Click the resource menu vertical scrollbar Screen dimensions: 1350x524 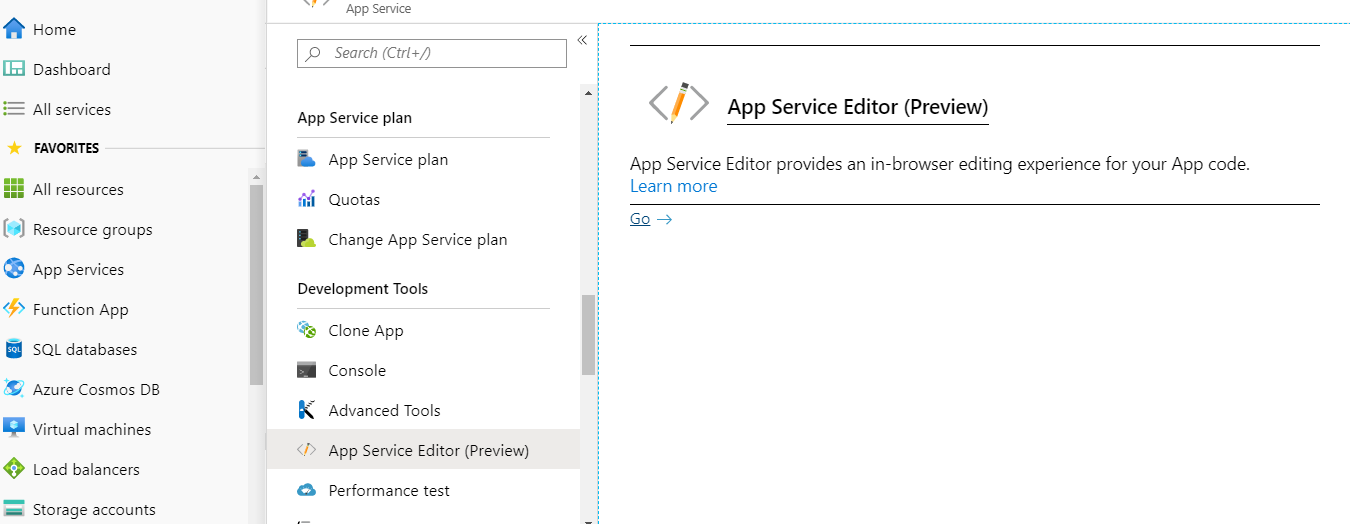(x=588, y=334)
